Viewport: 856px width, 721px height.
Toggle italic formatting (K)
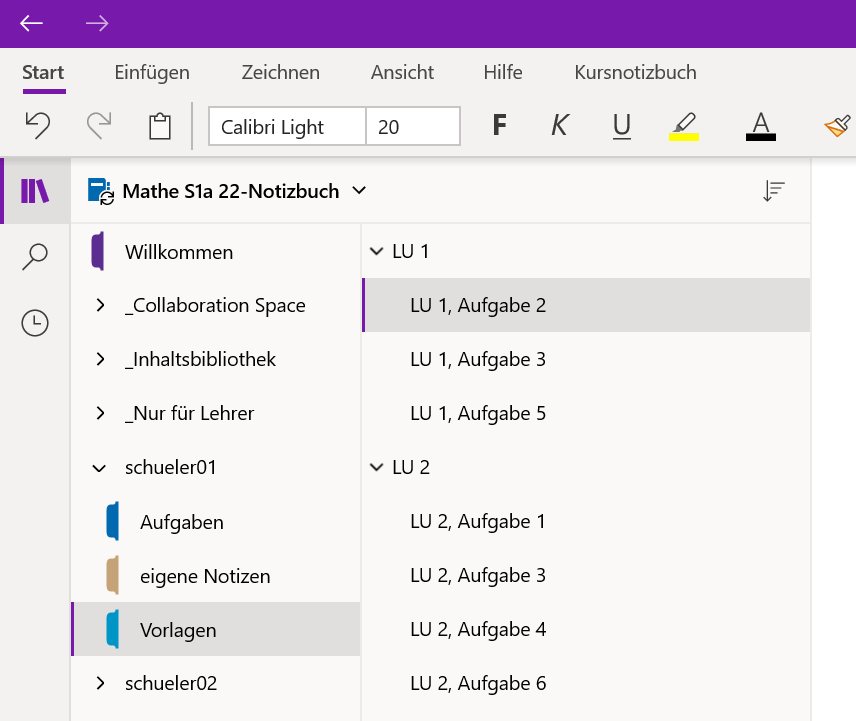click(x=560, y=126)
